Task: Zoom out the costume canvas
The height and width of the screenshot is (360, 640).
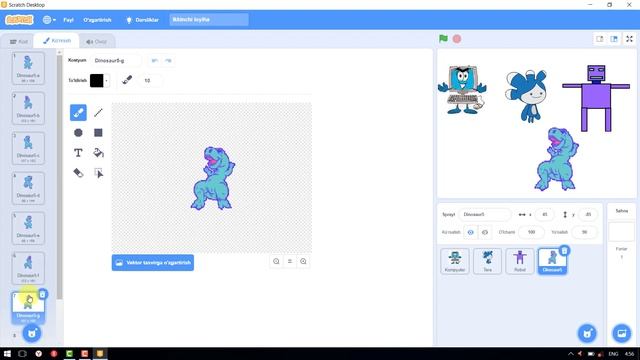Action: click(276, 261)
